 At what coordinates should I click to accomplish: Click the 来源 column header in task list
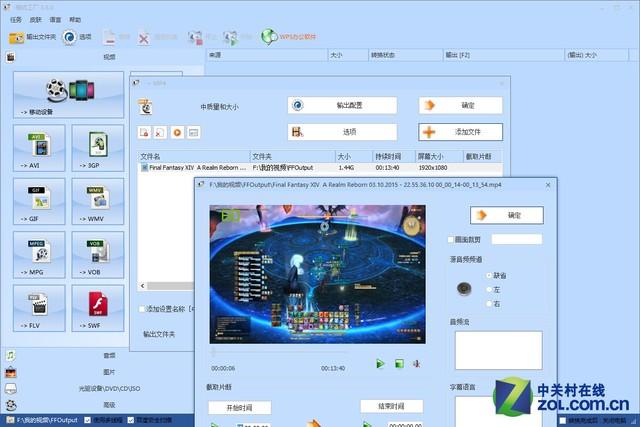tap(267, 55)
